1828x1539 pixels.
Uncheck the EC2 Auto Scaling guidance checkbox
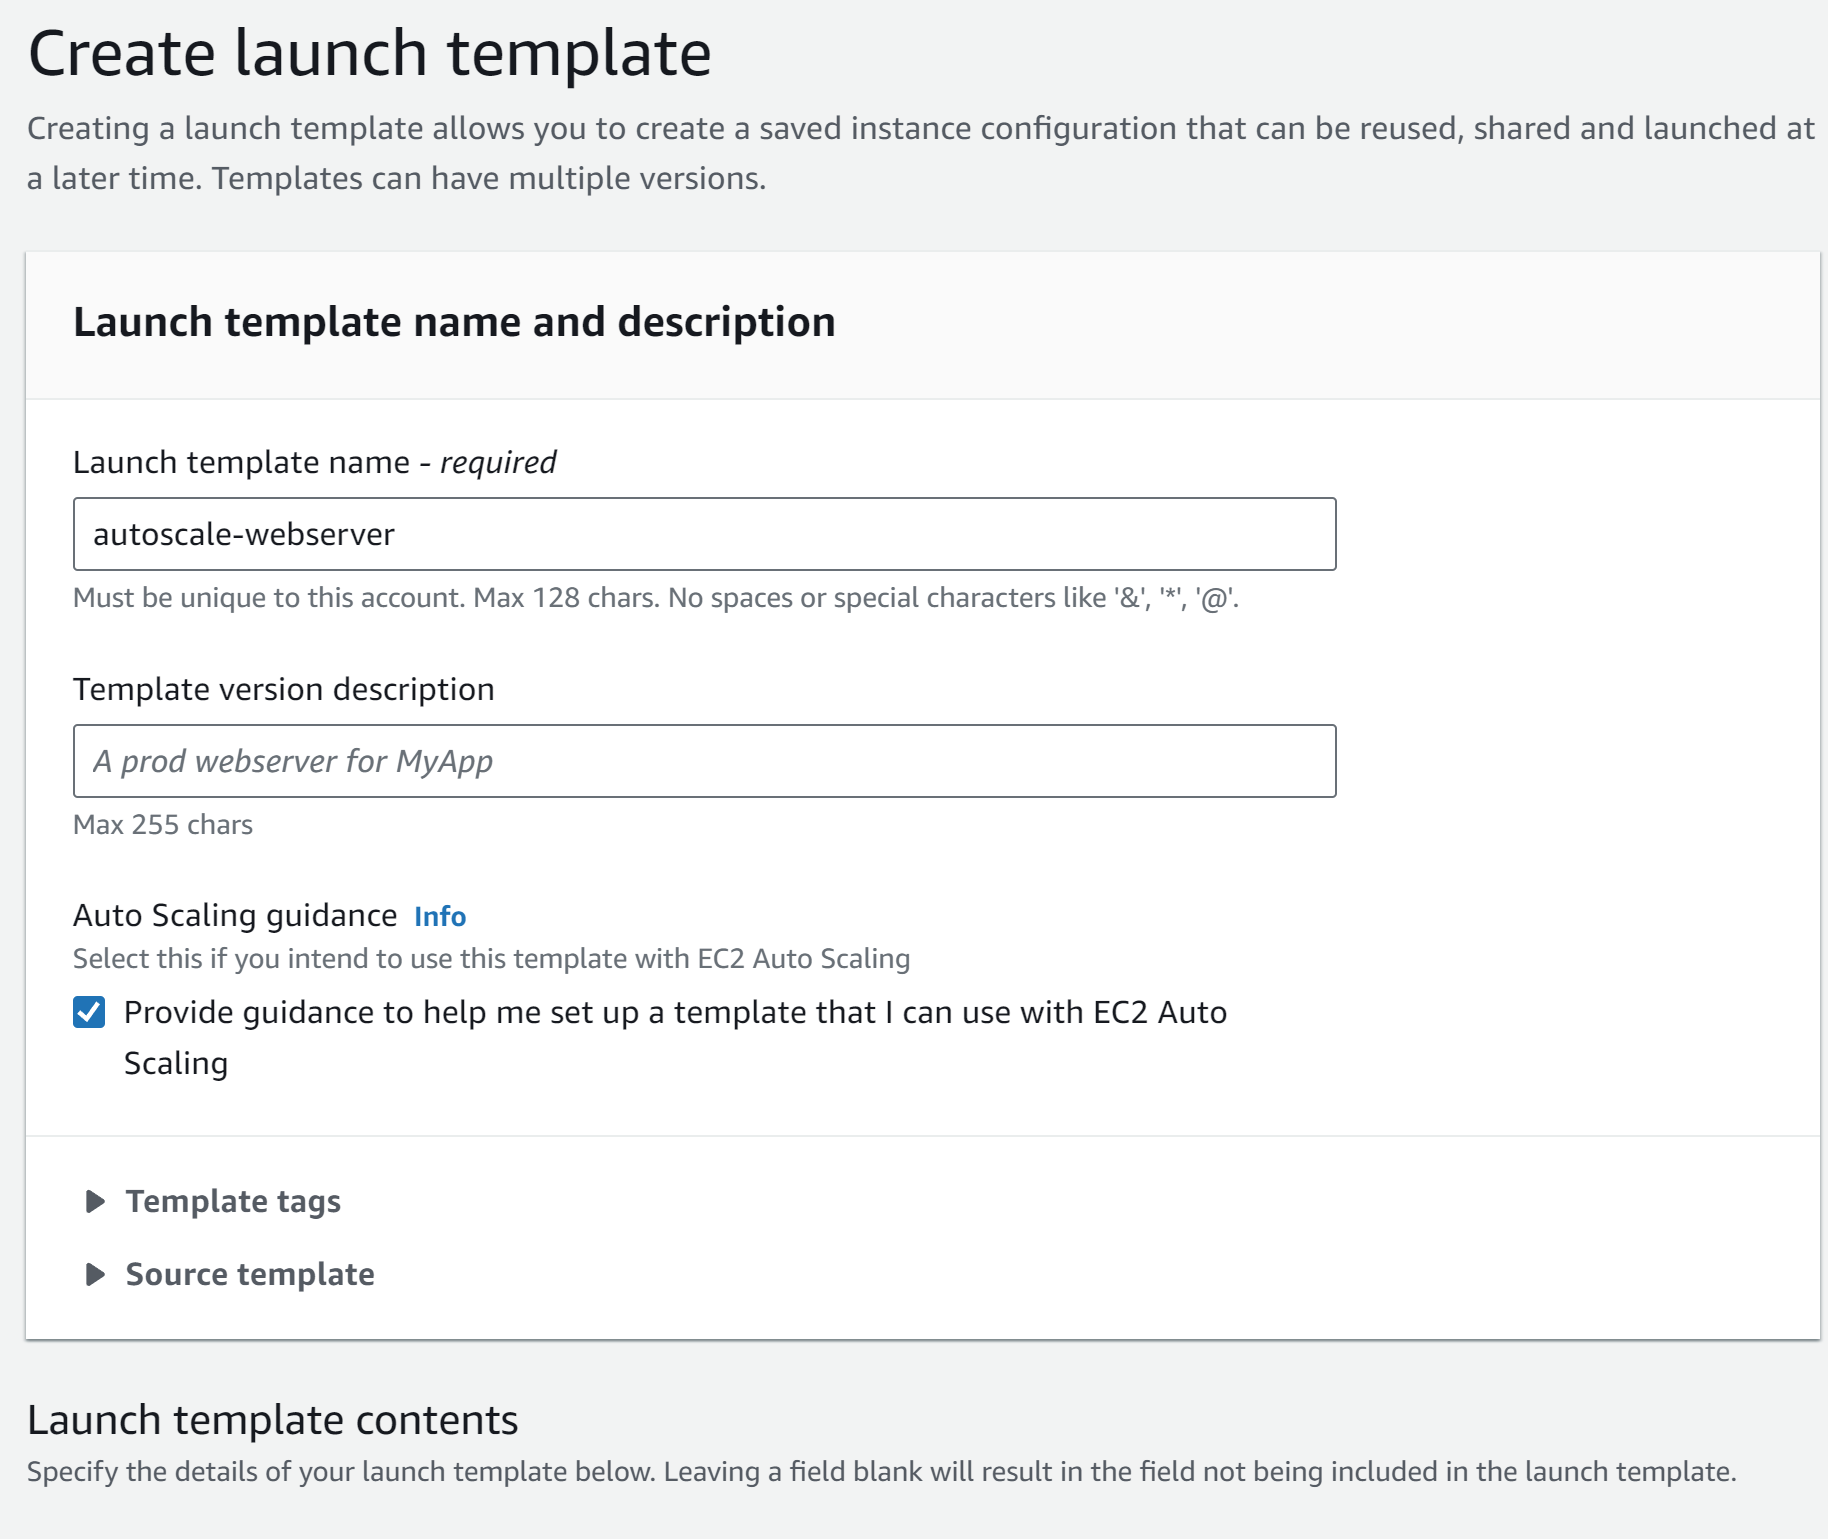(89, 1012)
